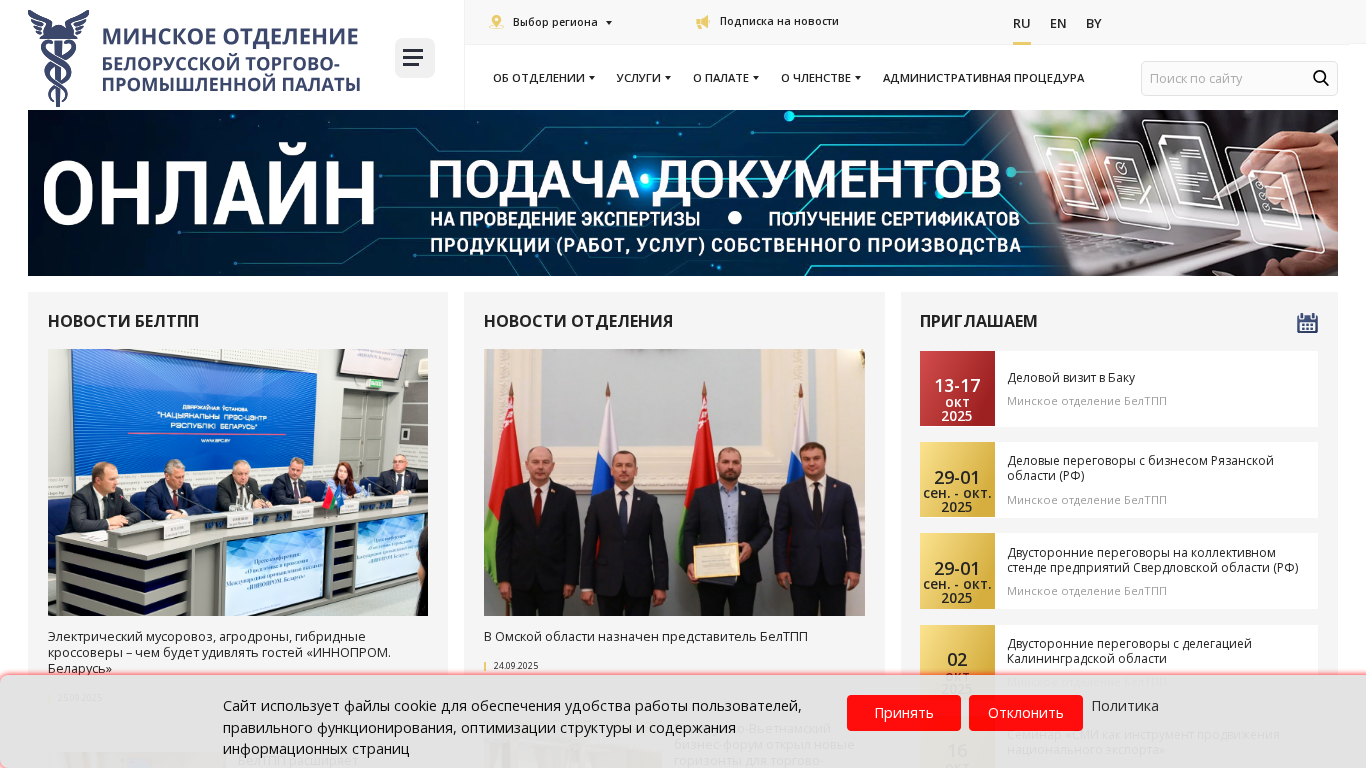This screenshot has width=1366, height=768.
Task: Click the region location pin icon
Action: [x=497, y=22]
